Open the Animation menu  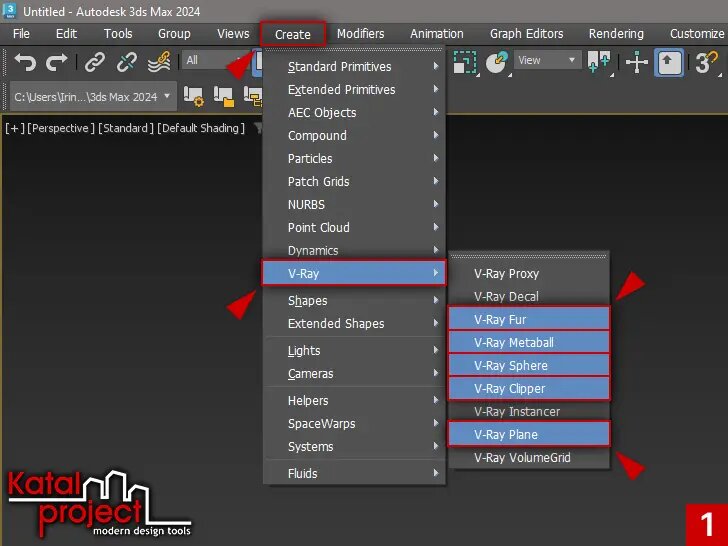tap(437, 33)
